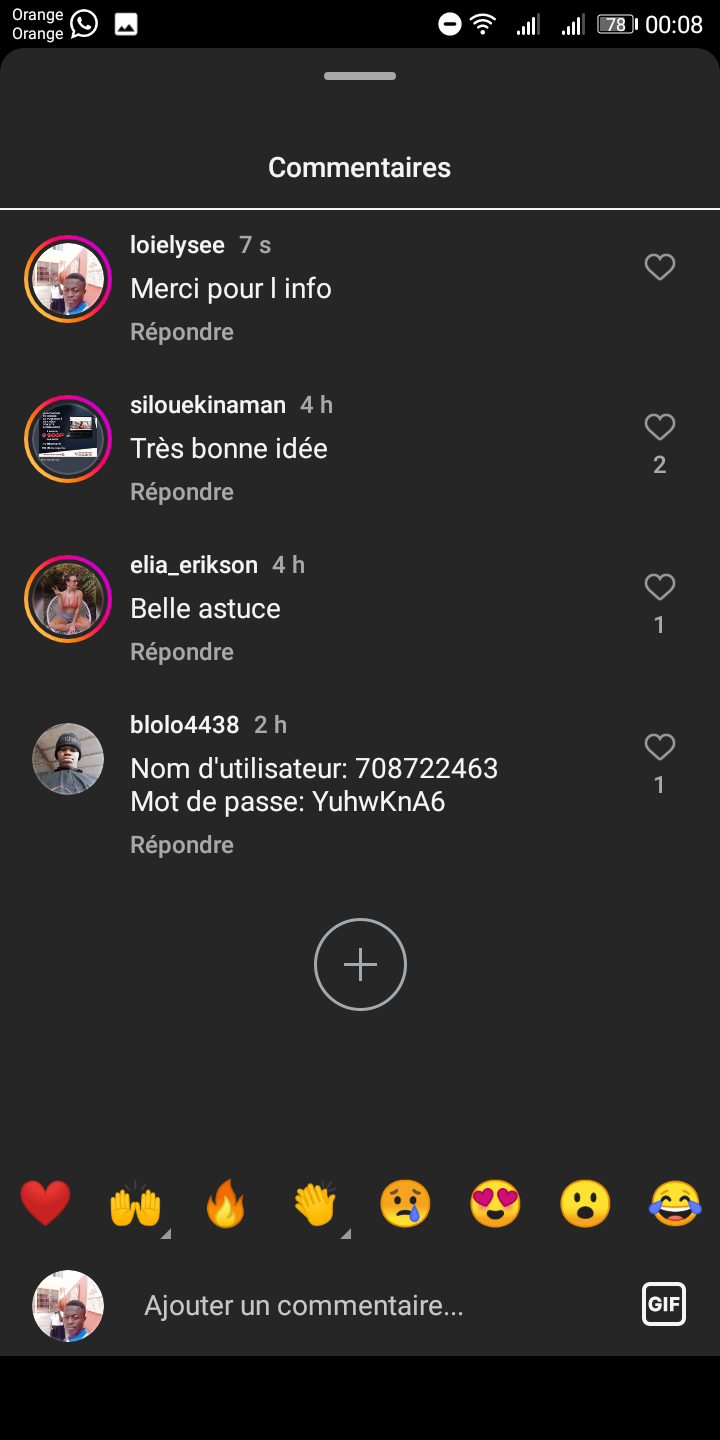
Task: Load more comments with the plus button
Action: coord(360,964)
